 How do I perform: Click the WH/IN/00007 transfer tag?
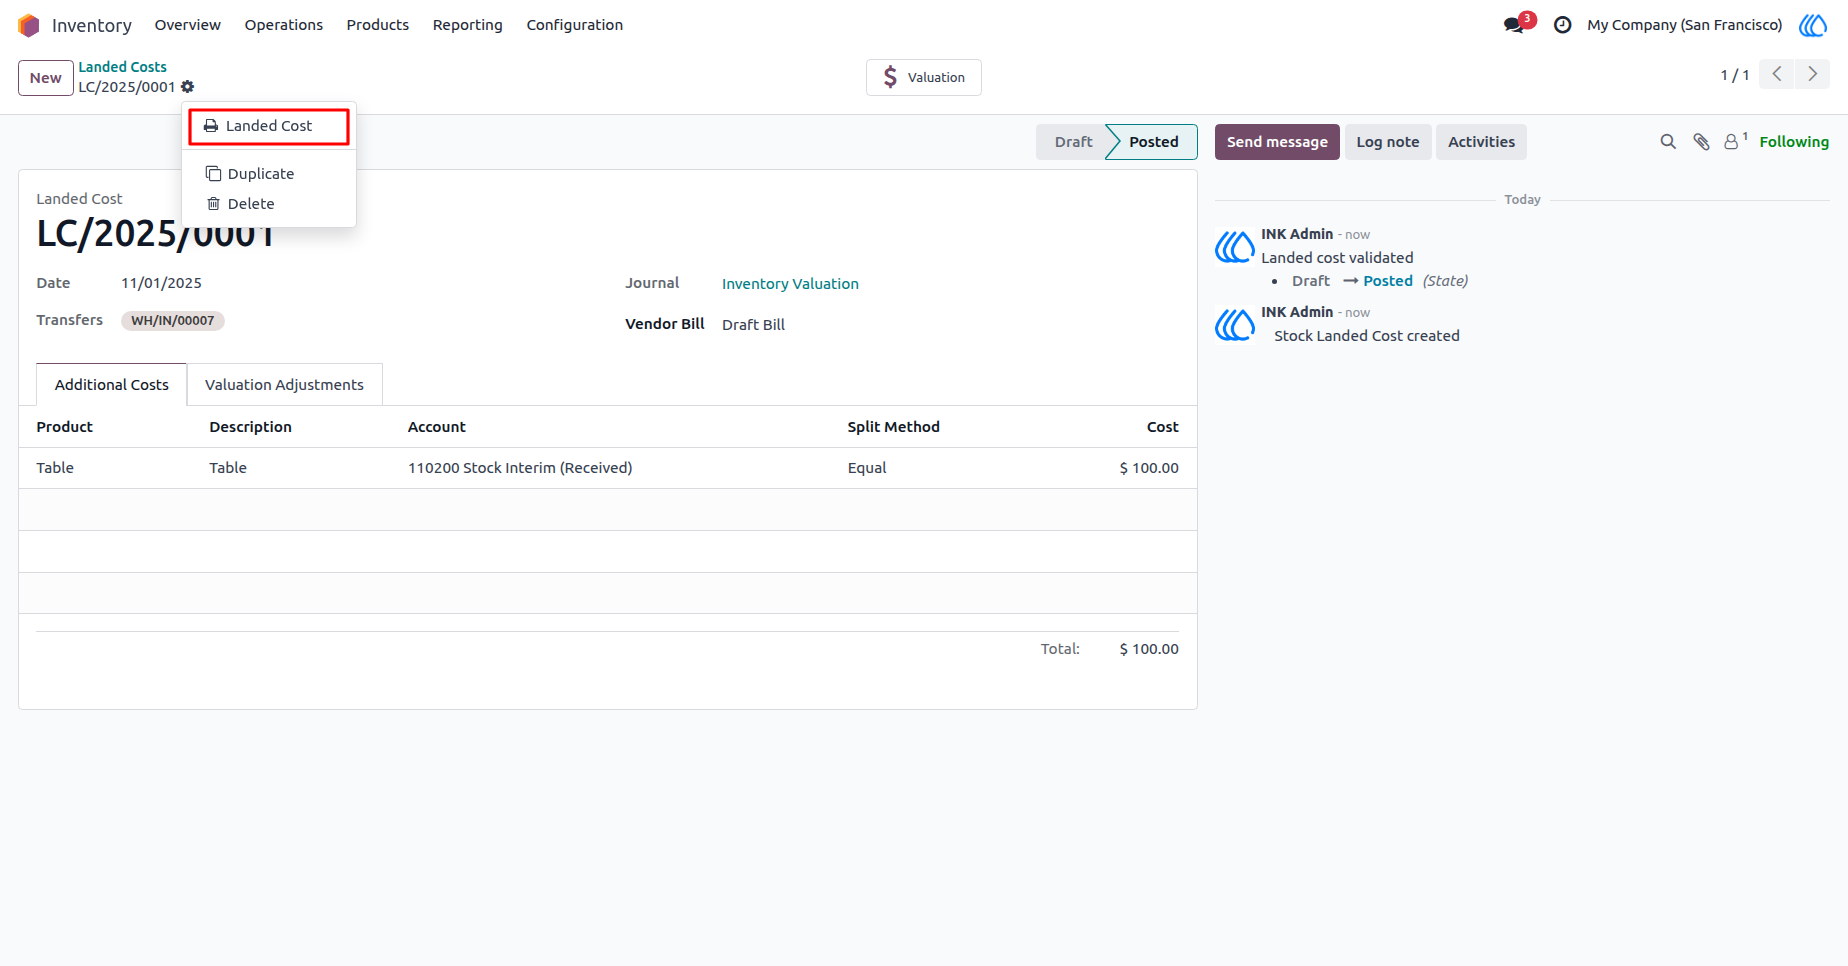click(x=173, y=321)
